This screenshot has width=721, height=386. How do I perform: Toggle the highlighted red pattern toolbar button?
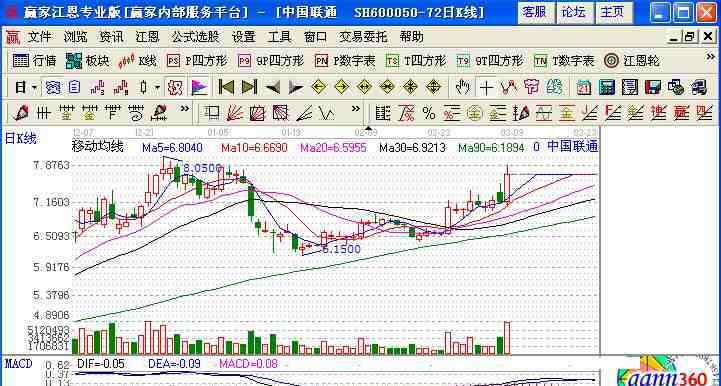[174, 87]
